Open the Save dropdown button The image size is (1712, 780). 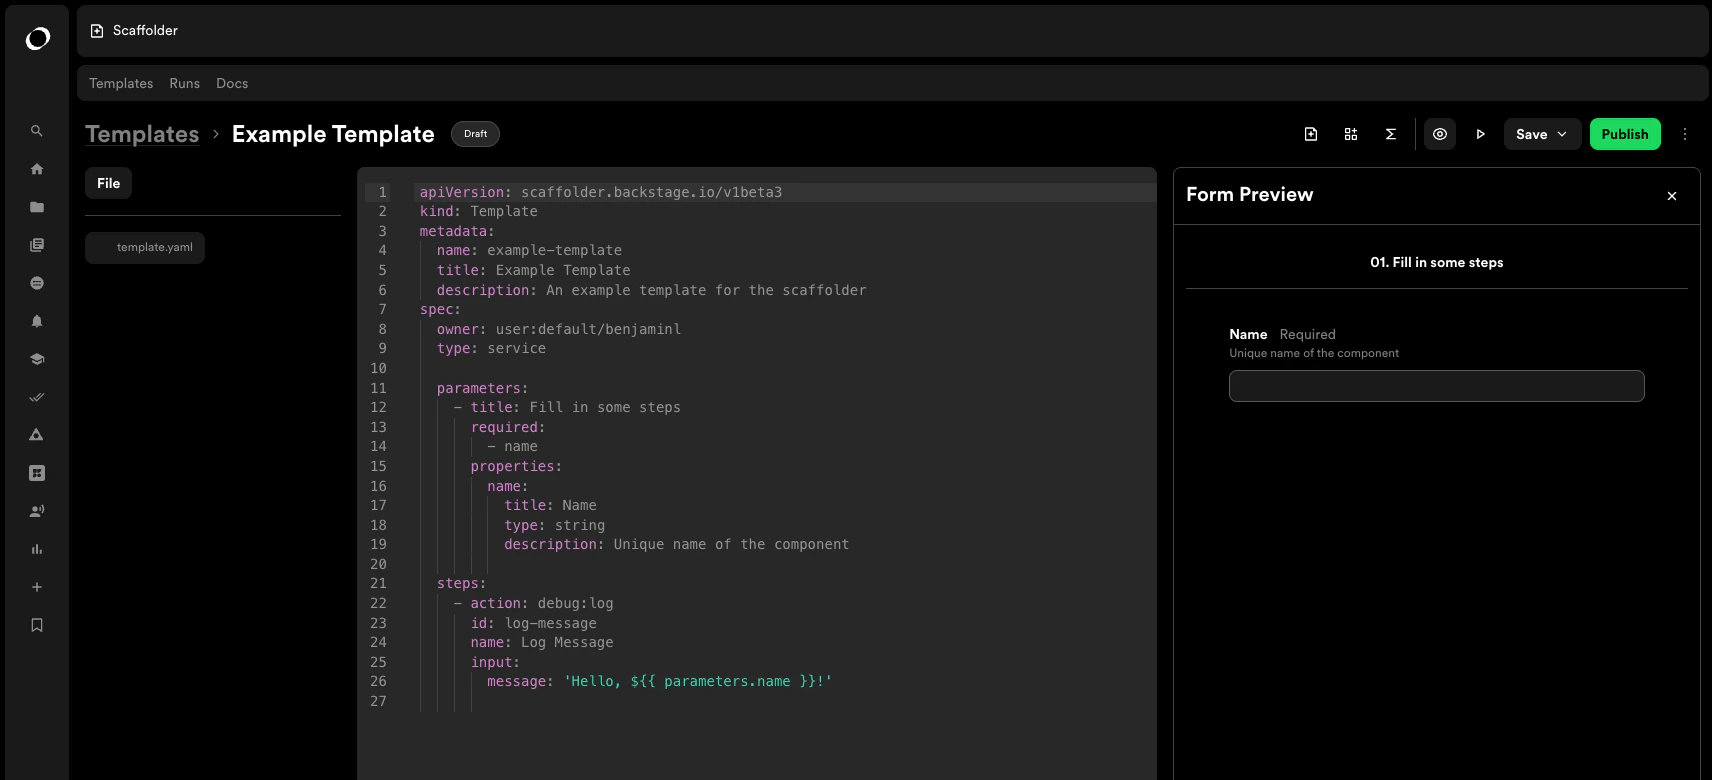1542,134
